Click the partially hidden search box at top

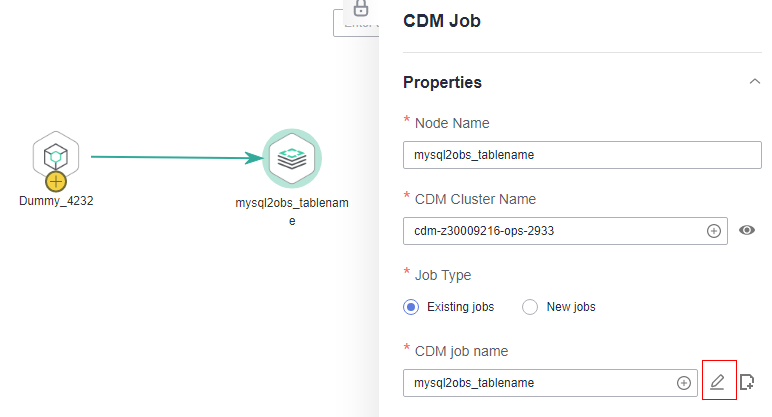click(356, 23)
